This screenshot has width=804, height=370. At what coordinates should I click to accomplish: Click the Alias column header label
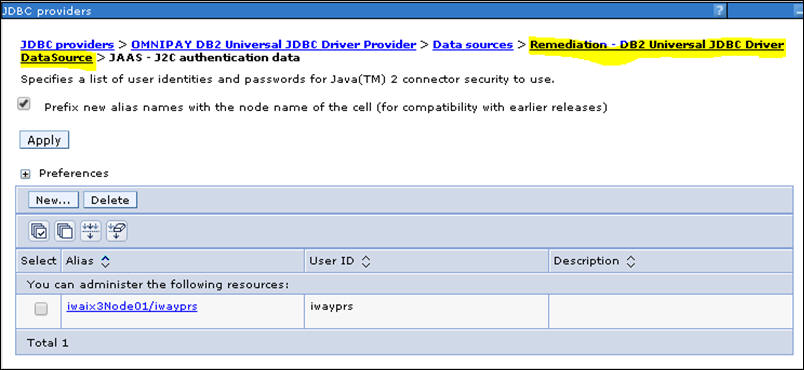click(79, 261)
